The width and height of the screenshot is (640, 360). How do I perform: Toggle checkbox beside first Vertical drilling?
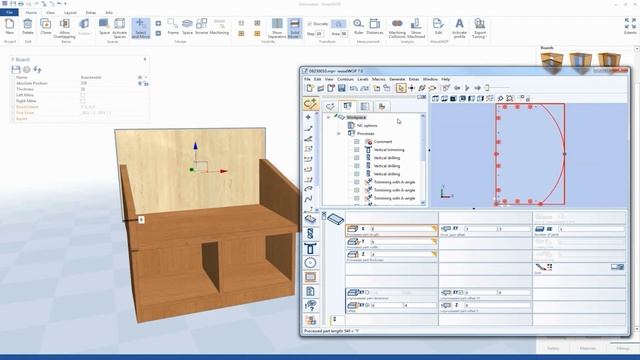coord(356,158)
